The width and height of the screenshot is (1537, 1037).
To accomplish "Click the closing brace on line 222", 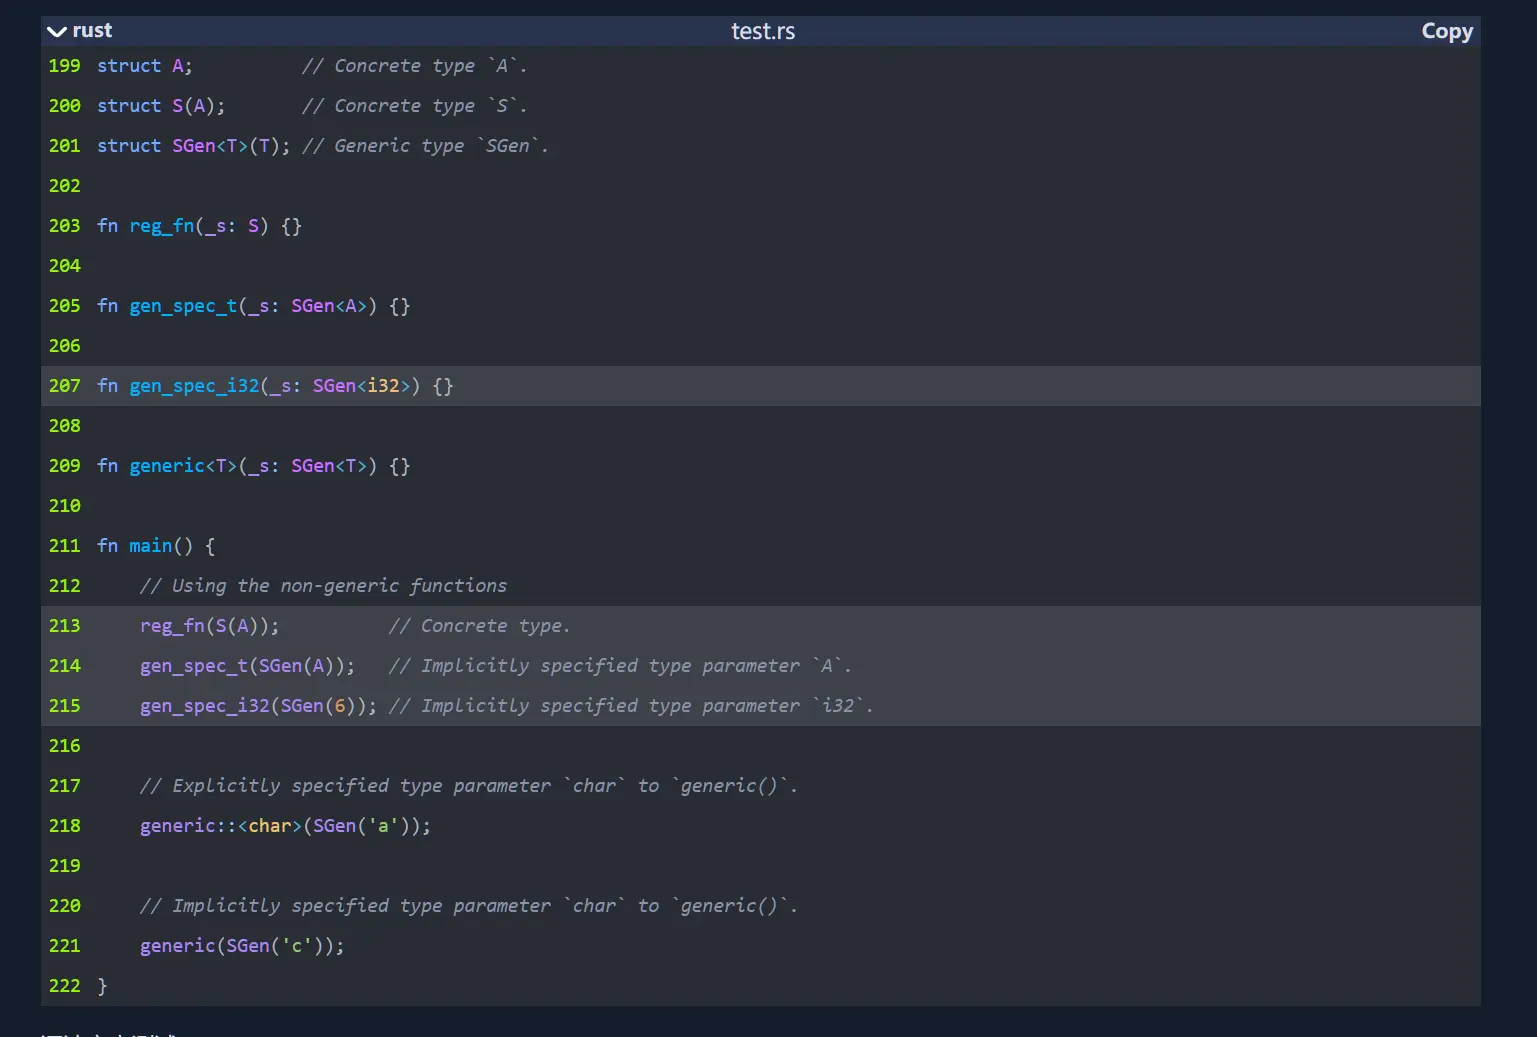I will pos(102,986).
